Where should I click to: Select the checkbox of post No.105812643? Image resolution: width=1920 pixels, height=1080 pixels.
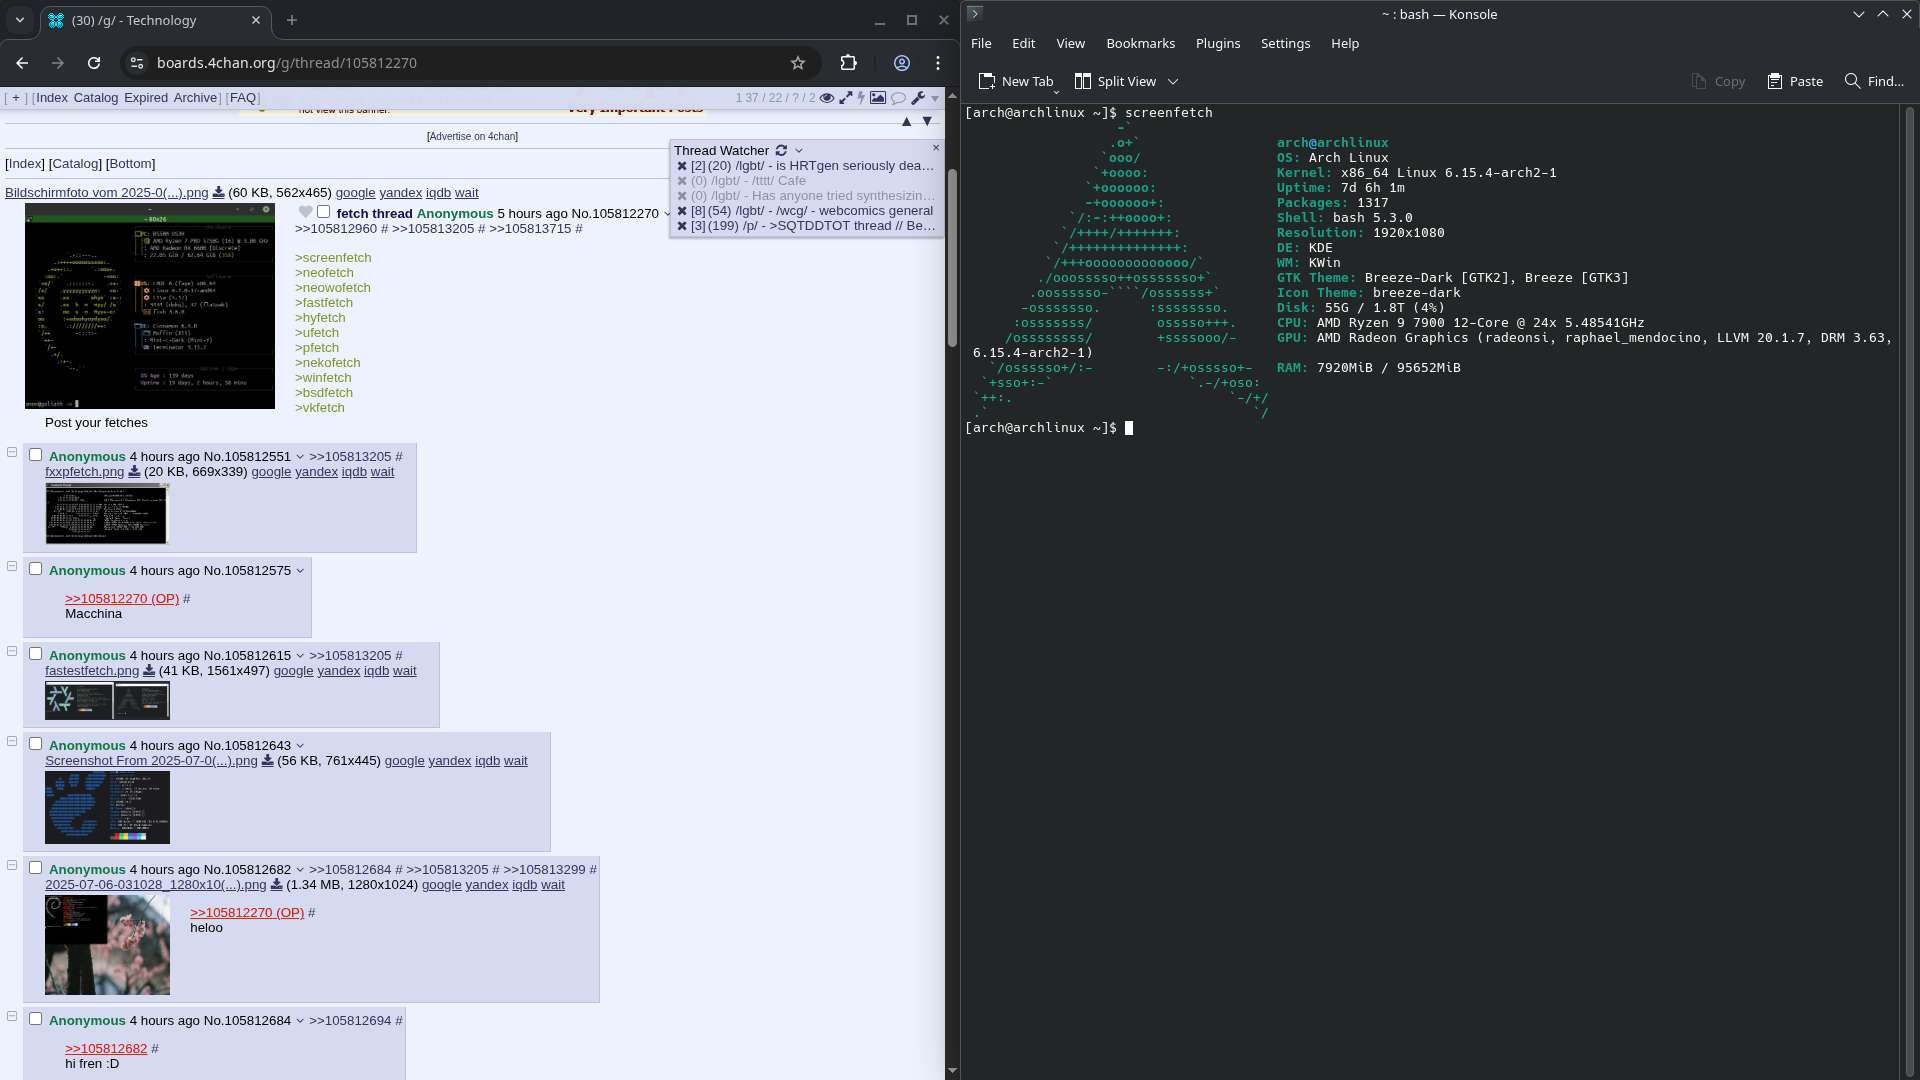36,744
